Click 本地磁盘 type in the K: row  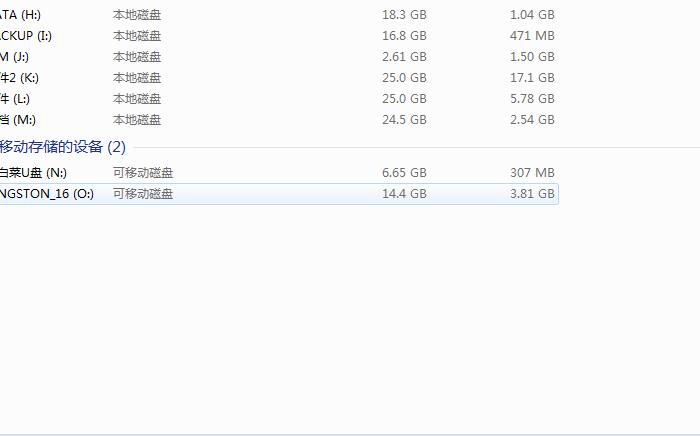[137, 78]
